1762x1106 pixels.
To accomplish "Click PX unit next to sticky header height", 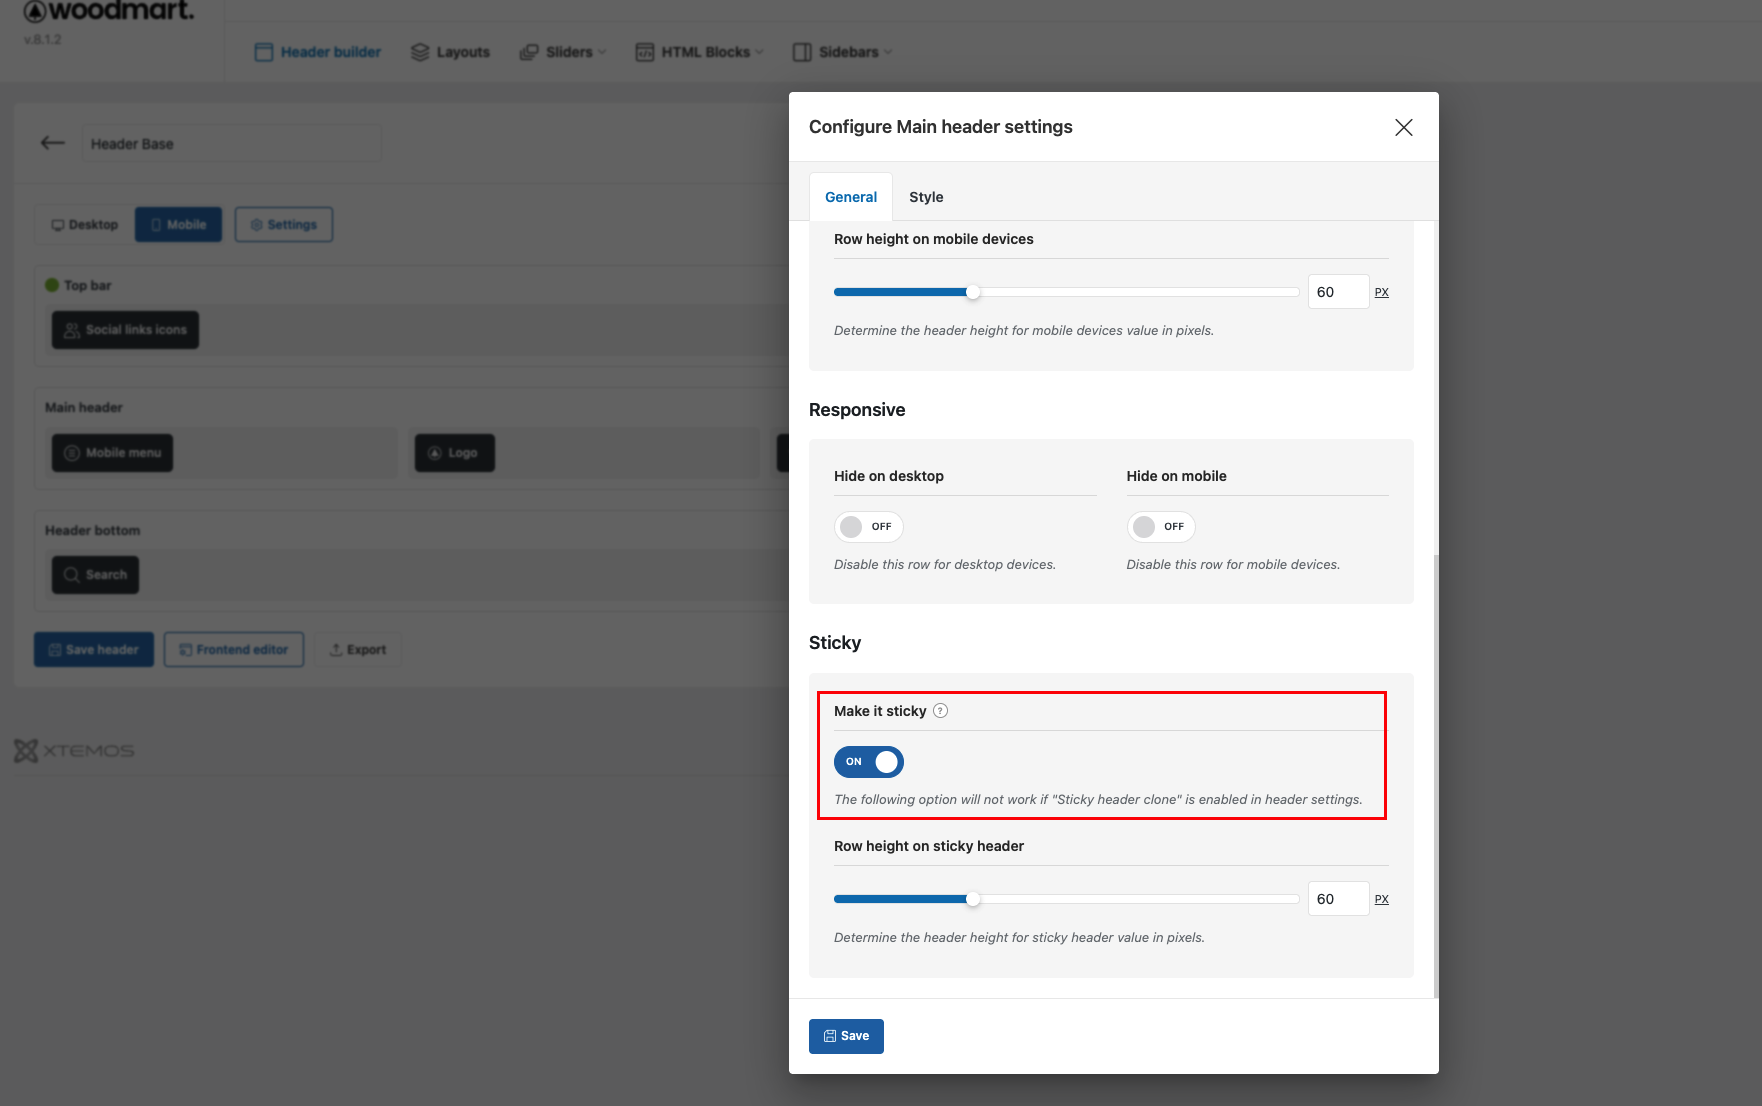I will [1381, 899].
